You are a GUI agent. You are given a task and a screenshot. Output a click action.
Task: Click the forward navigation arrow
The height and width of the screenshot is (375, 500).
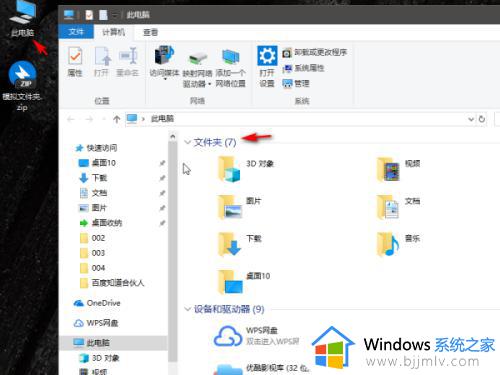point(89,119)
